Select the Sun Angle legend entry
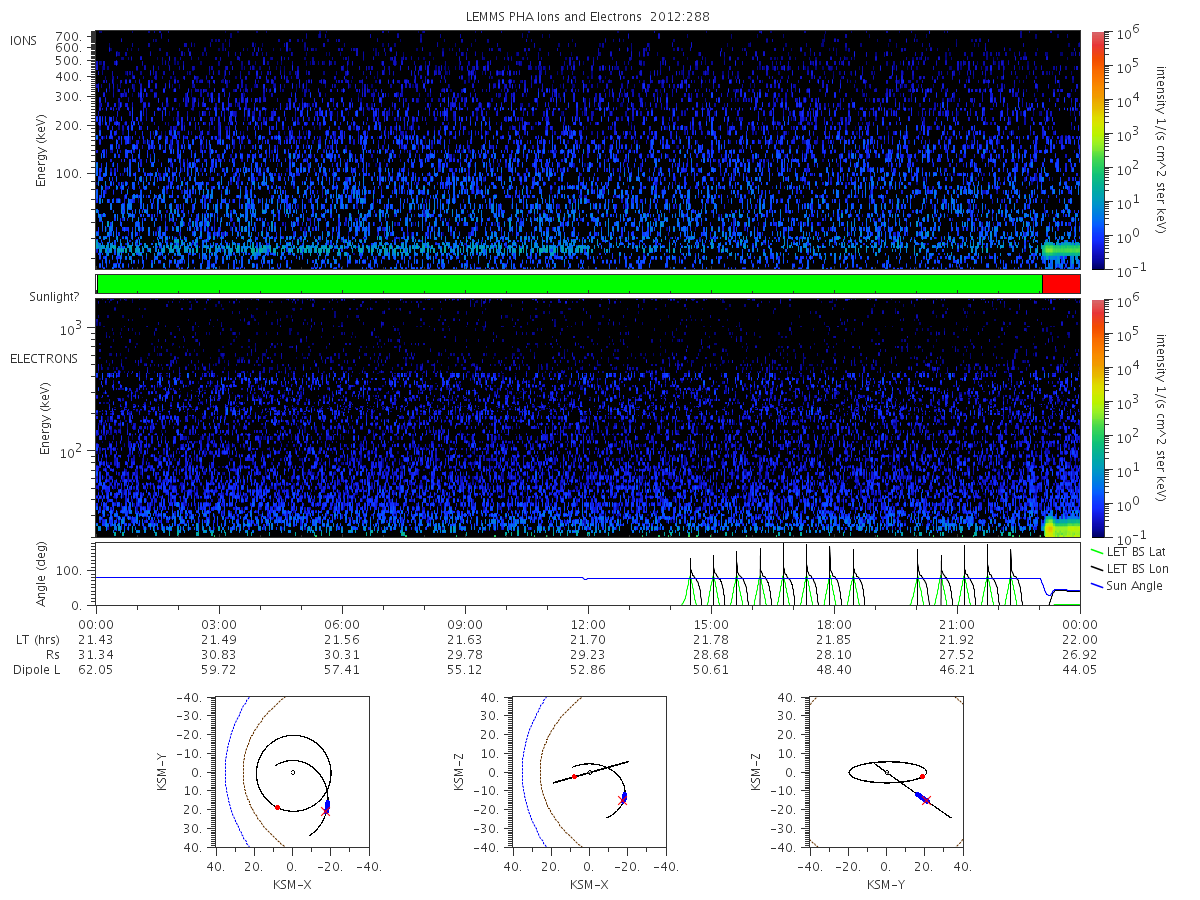1200x900 pixels. click(1133, 585)
